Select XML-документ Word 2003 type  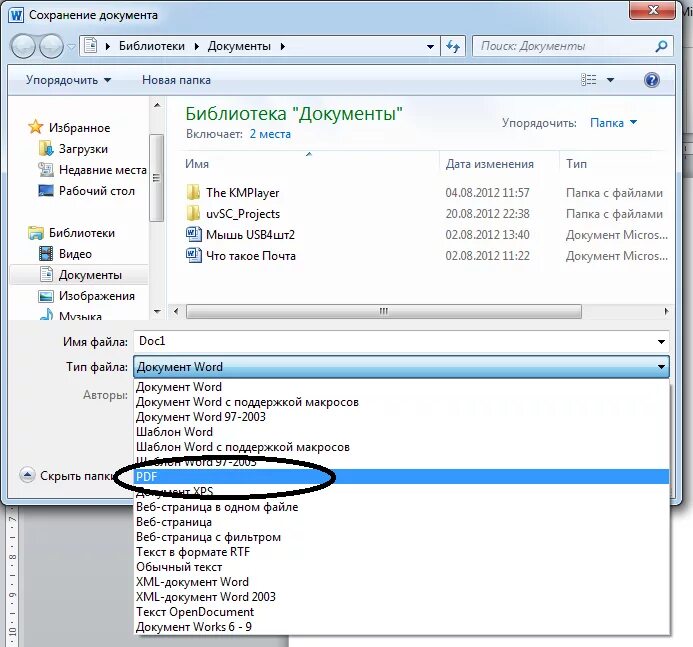(402, 597)
